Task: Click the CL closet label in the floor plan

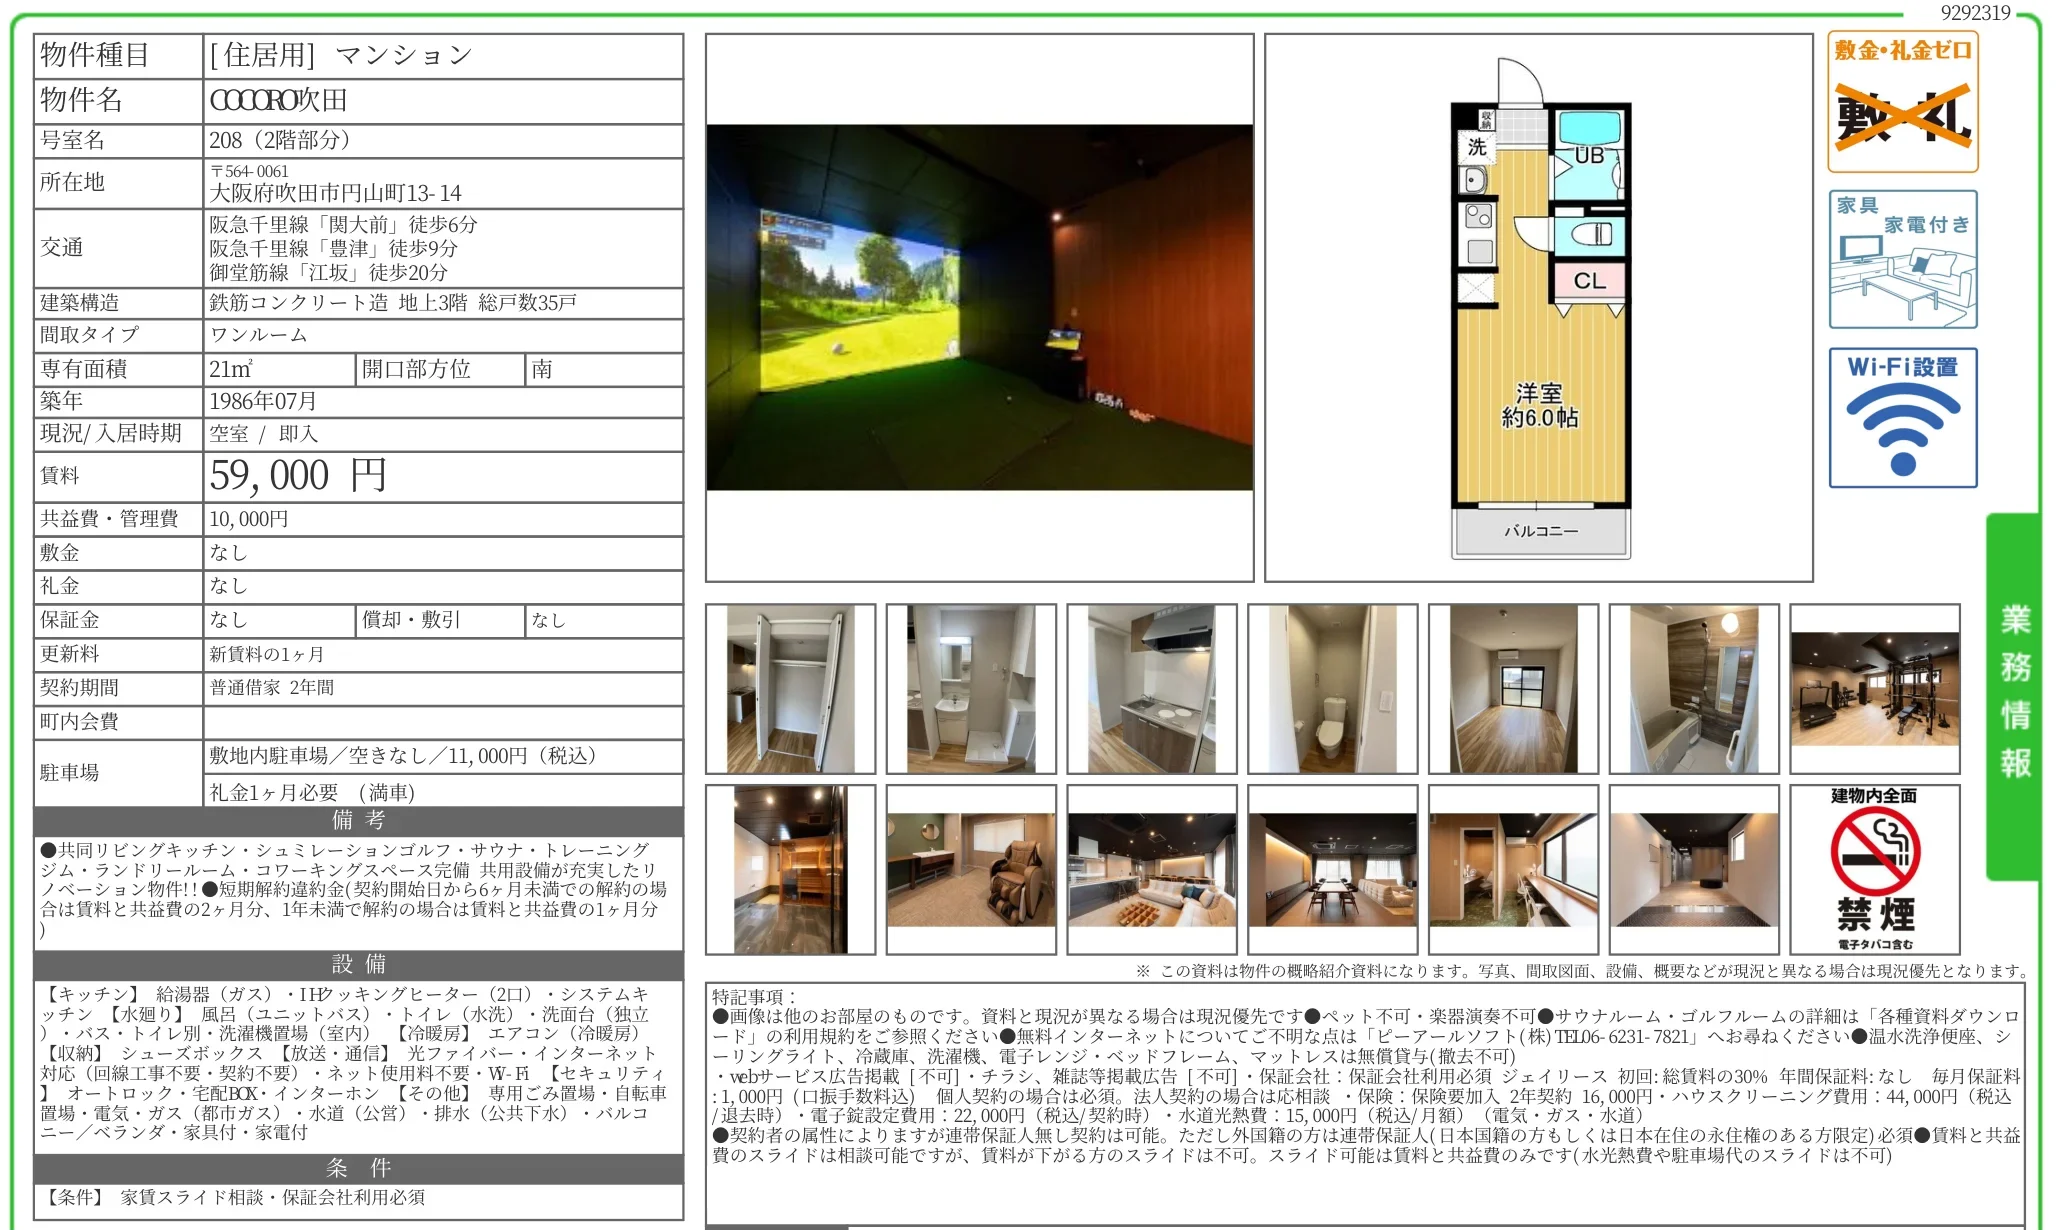Action: pos(1591,284)
